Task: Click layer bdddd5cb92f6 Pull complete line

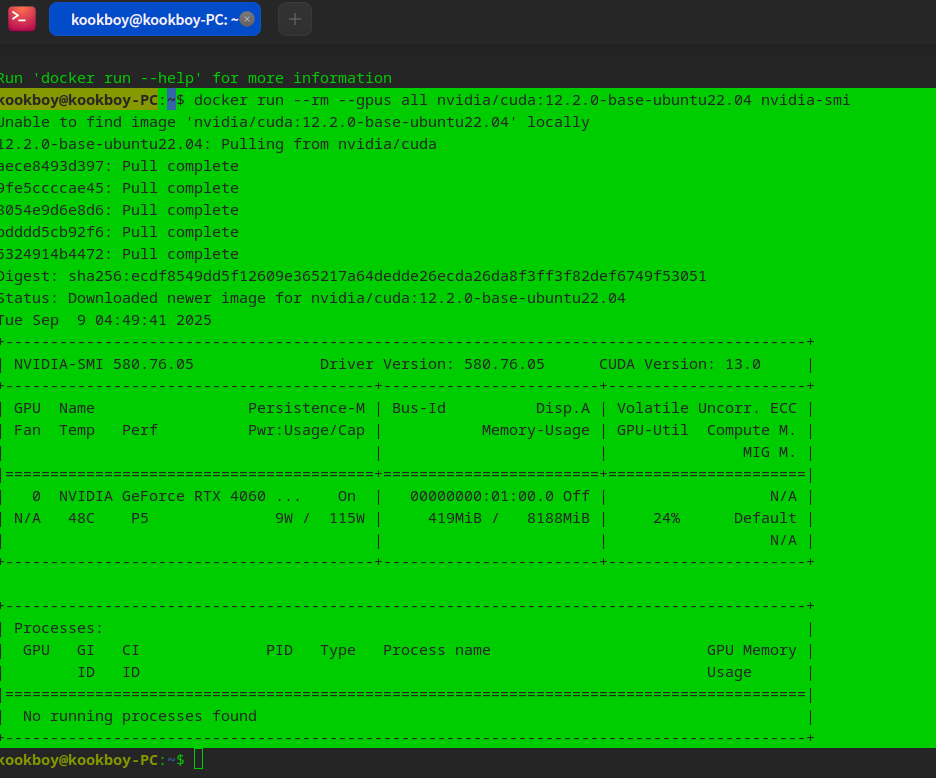Action: [x=119, y=232]
